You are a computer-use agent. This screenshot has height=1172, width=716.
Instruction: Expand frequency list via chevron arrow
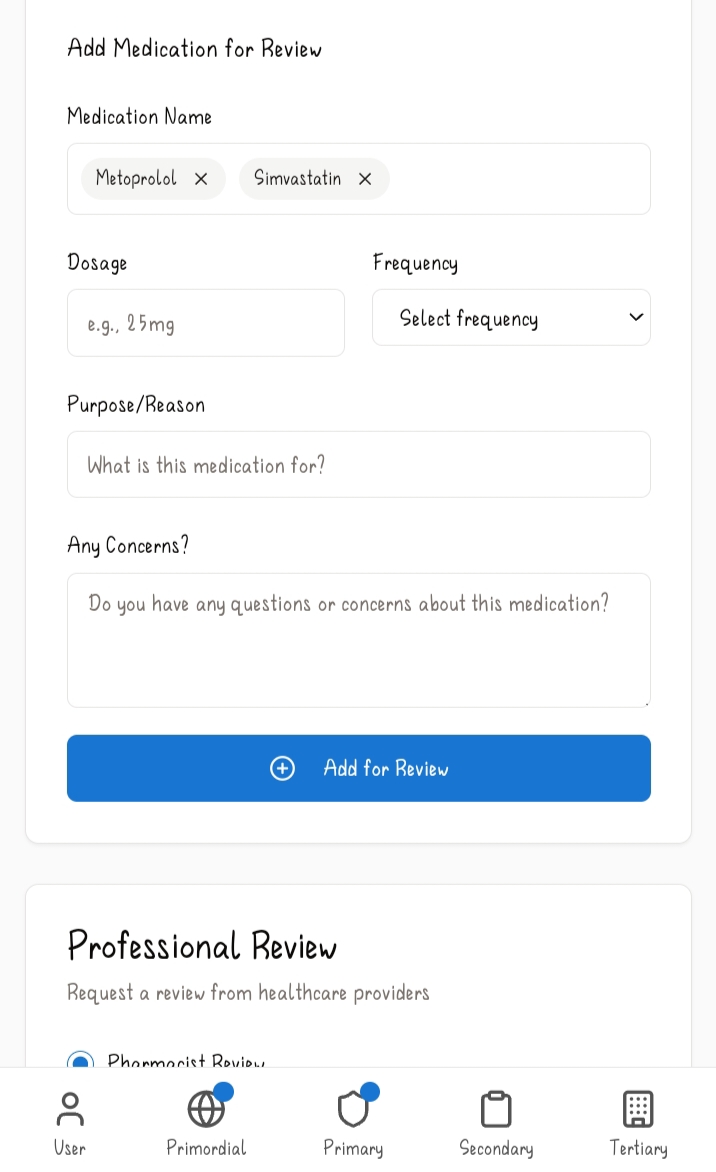pos(636,317)
